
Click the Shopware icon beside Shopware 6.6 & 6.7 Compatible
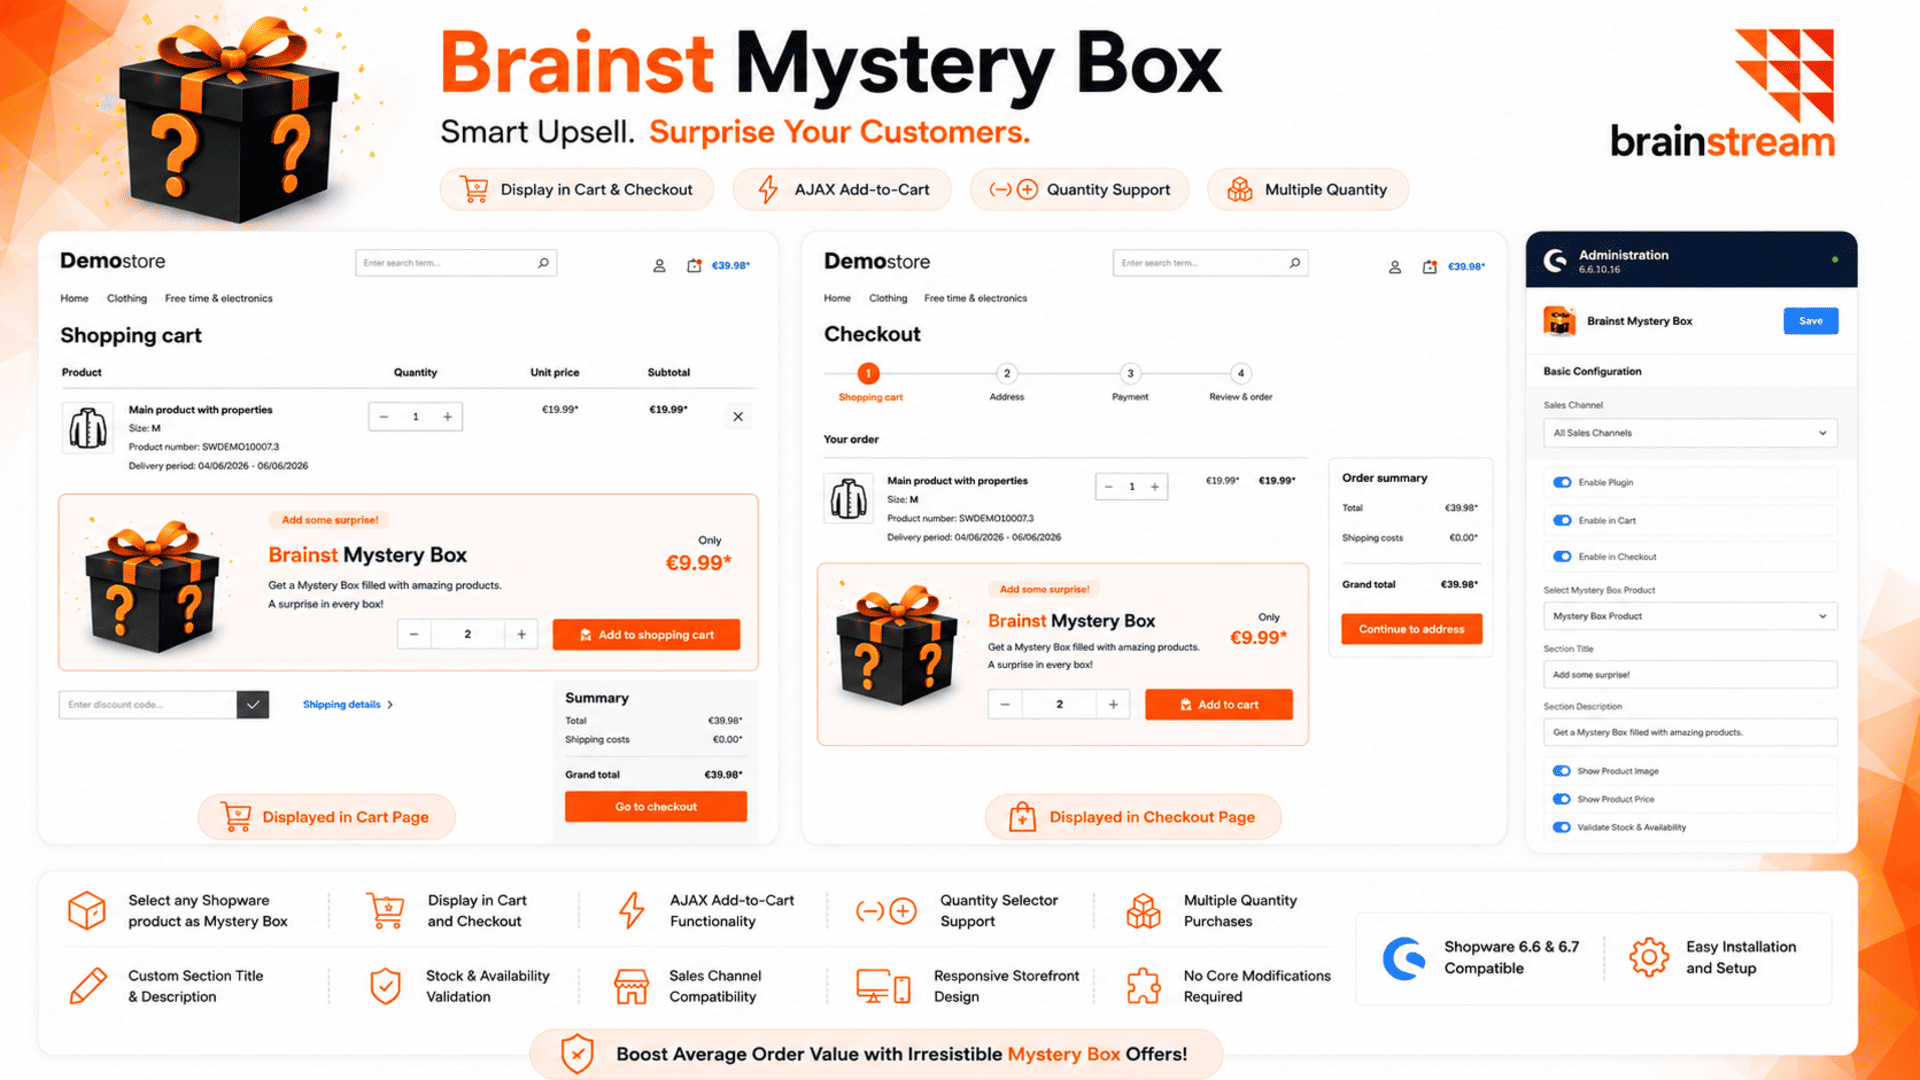[x=1404, y=957]
